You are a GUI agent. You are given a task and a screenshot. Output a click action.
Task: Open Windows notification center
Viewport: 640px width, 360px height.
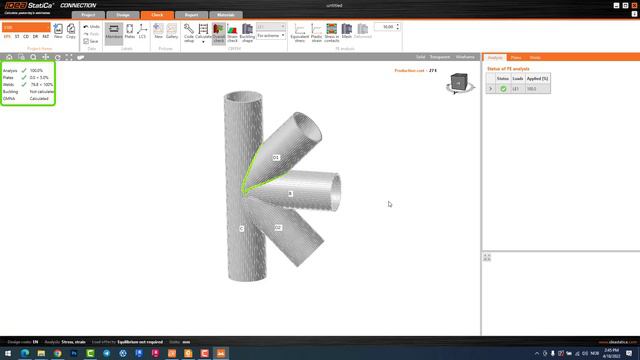(x=629, y=353)
